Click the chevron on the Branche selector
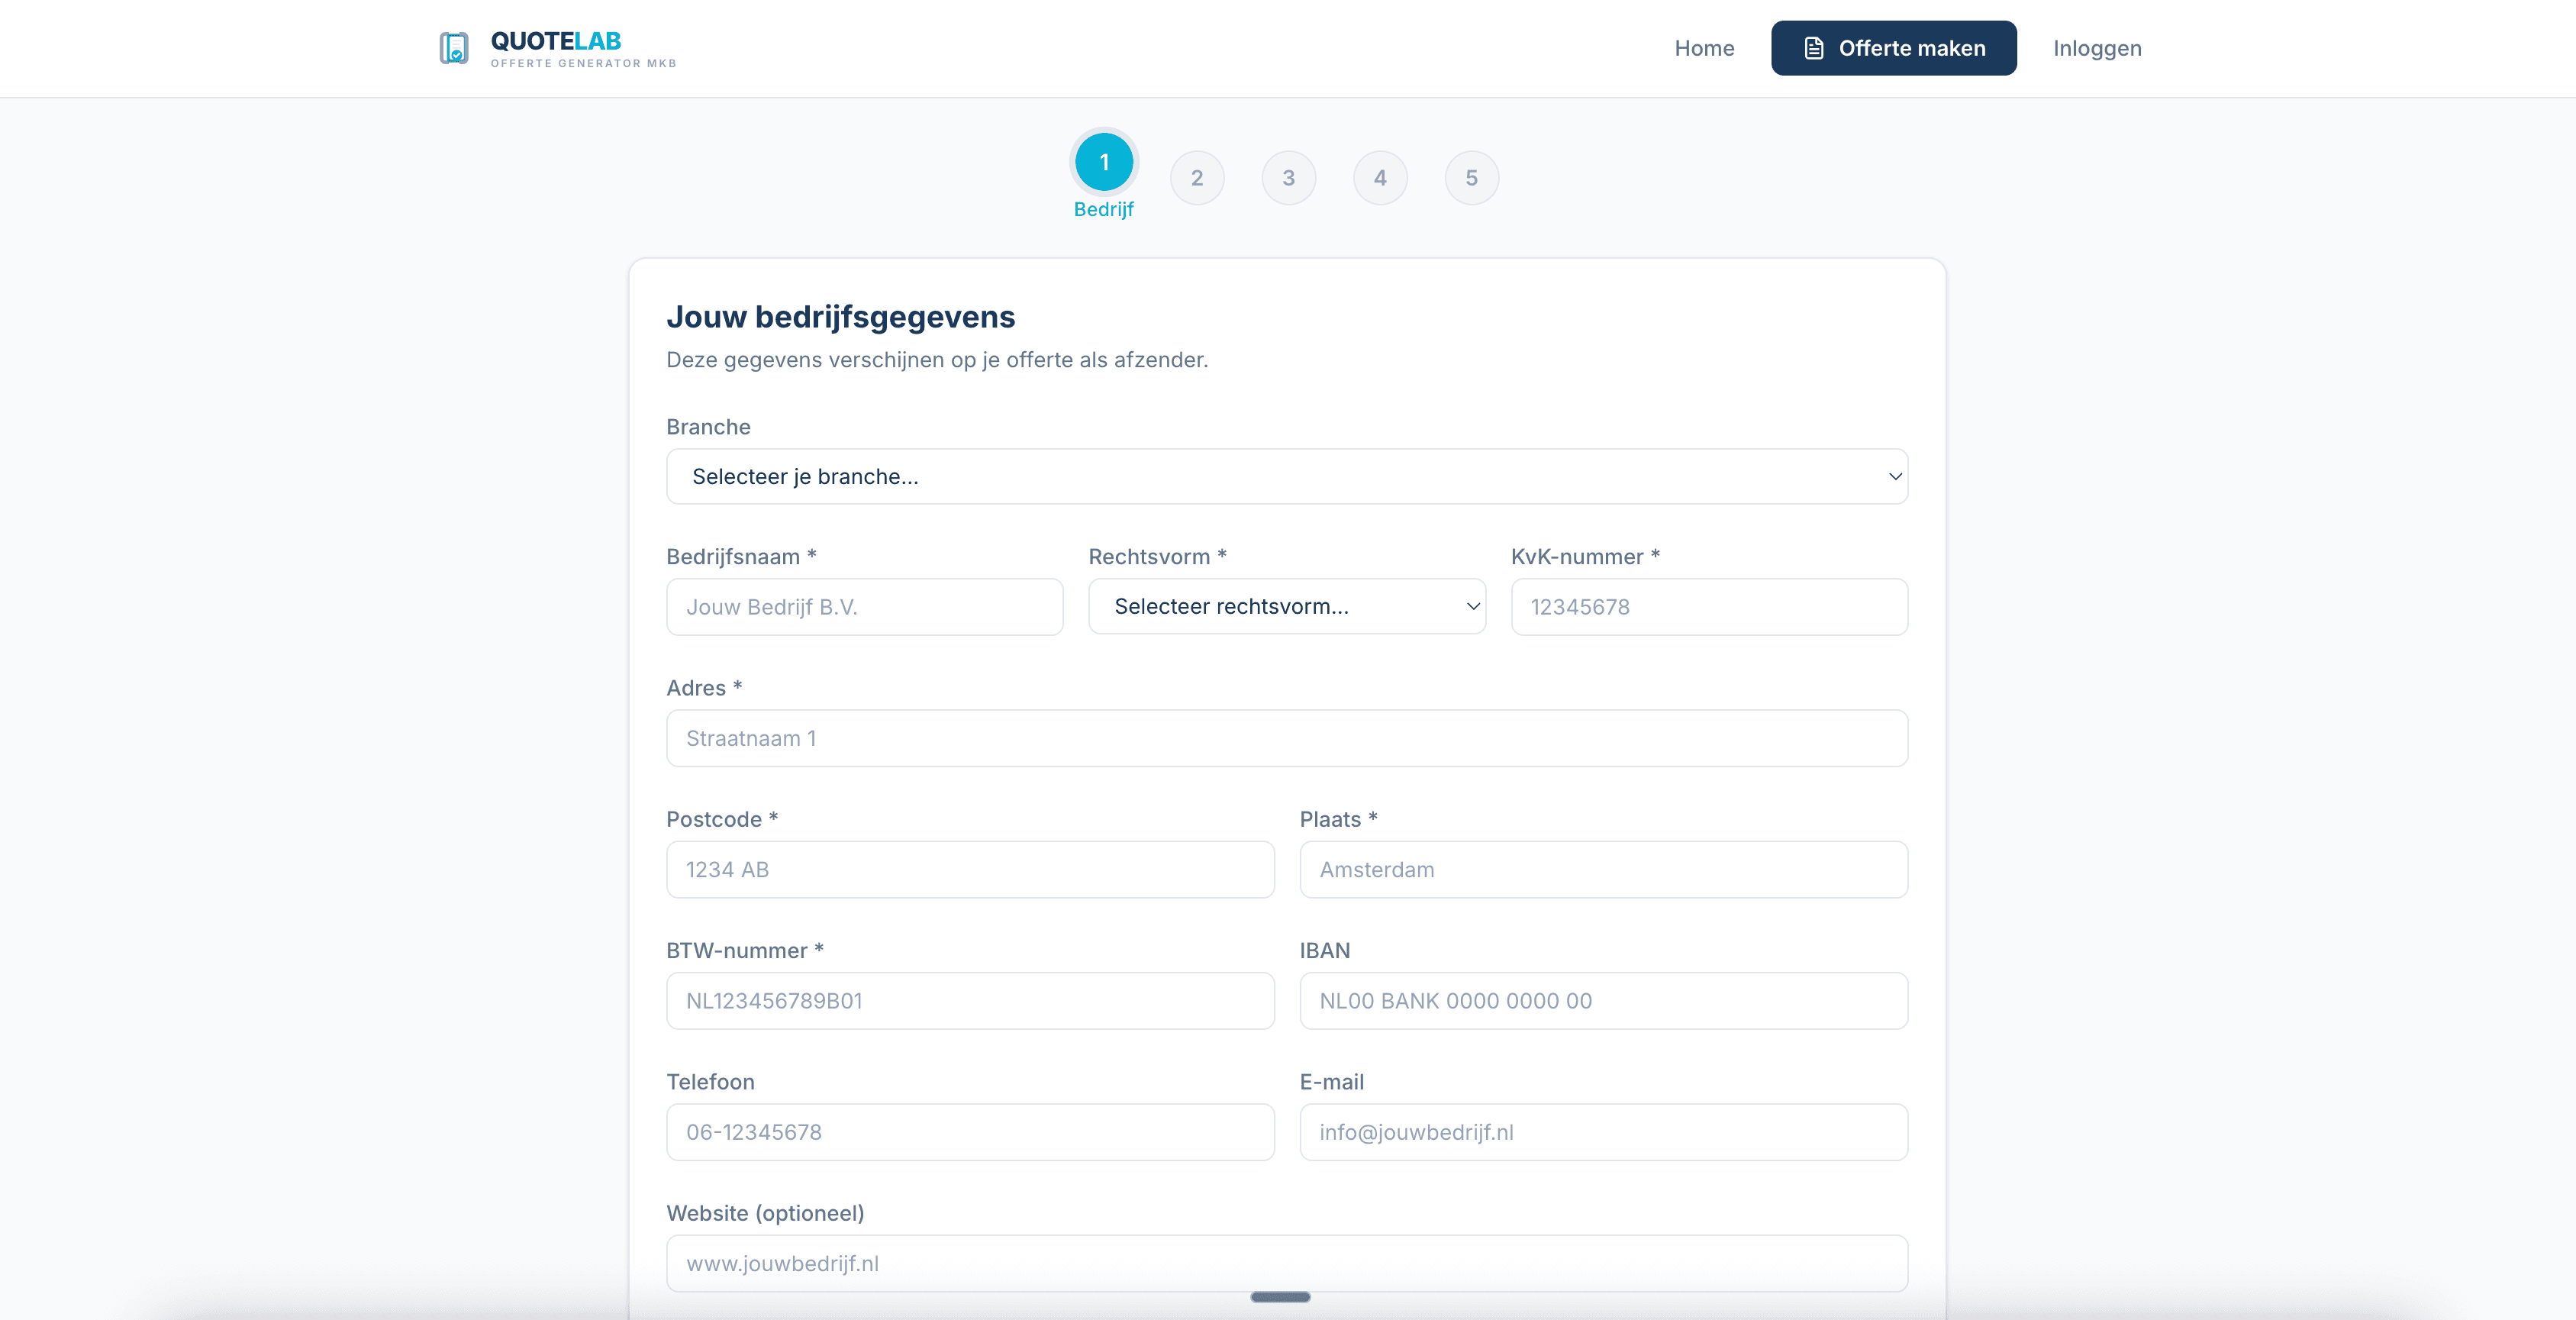Viewport: 2576px width, 1320px height. (x=1894, y=476)
